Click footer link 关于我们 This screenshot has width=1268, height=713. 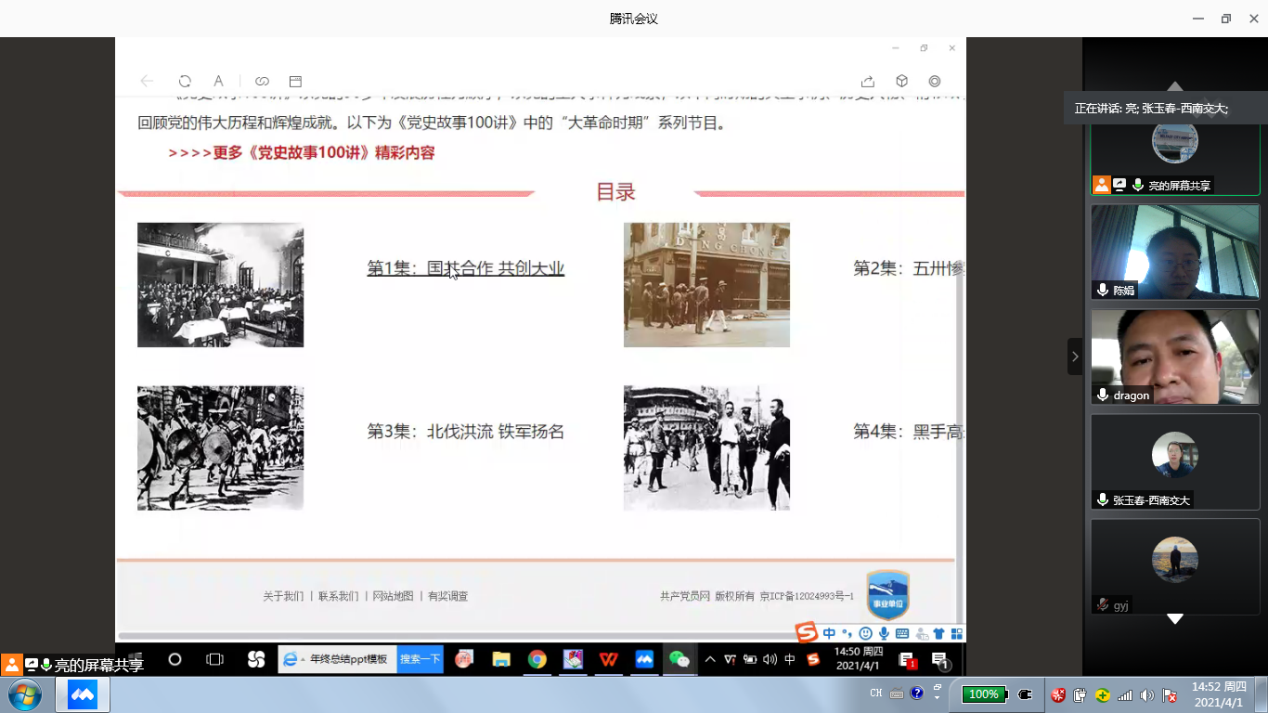pyautogui.click(x=283, y=596)
